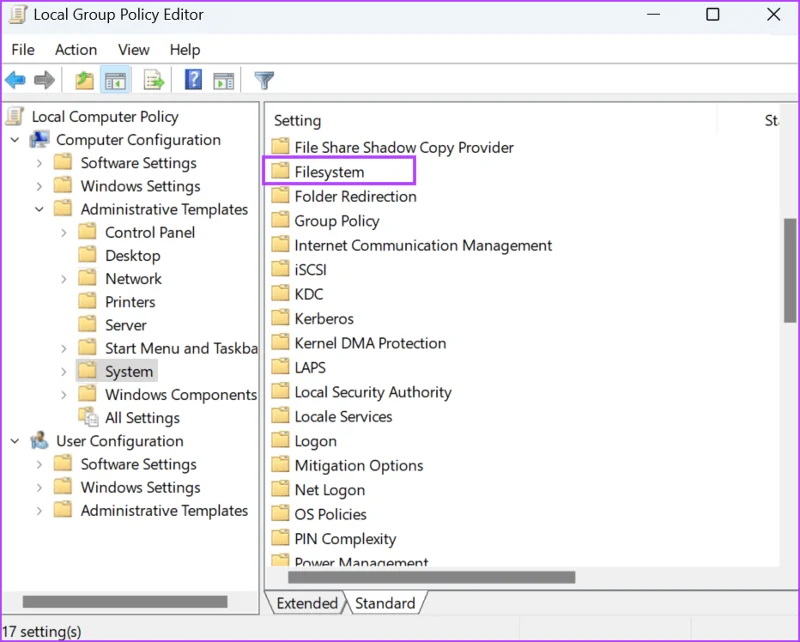Expand Software Settings under Computer Configuration

(x=39, y=163)
